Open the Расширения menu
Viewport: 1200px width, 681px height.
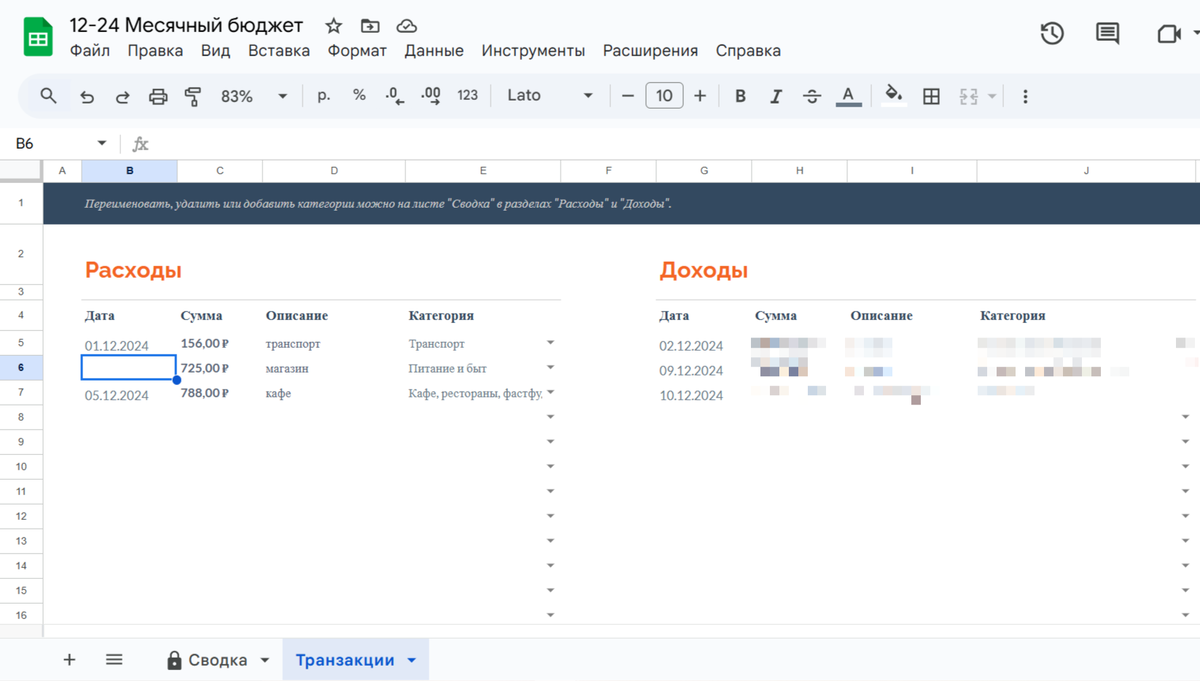pyautogui.click(x=651, y=50)
